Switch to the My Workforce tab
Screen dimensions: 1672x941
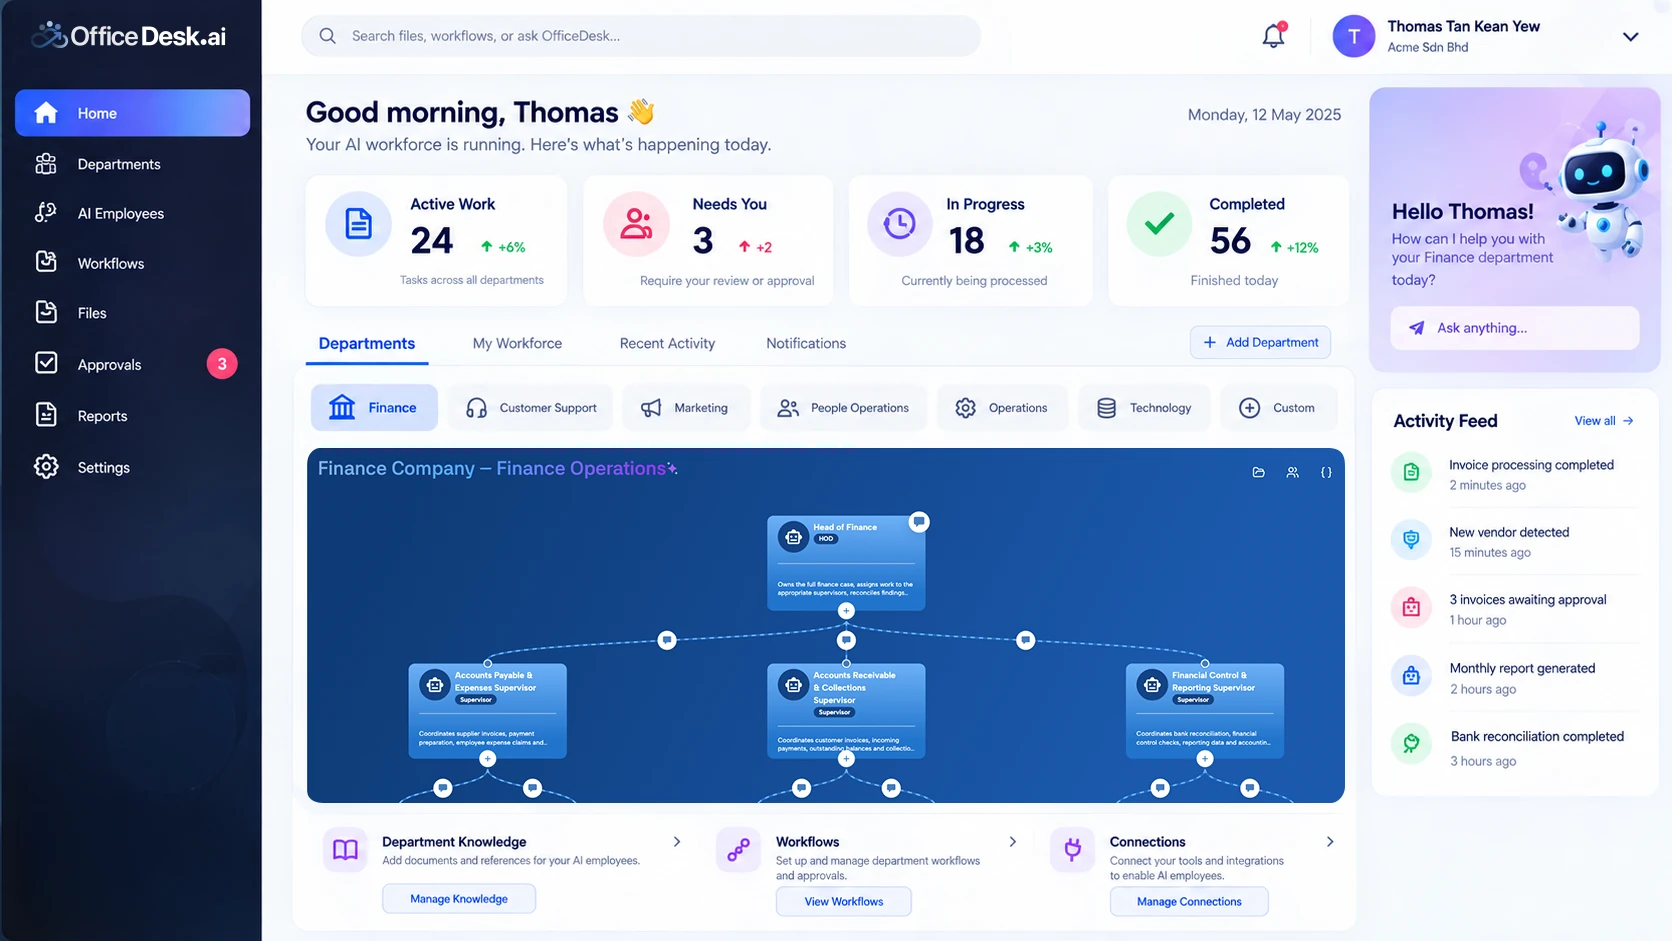pos(517,343)
